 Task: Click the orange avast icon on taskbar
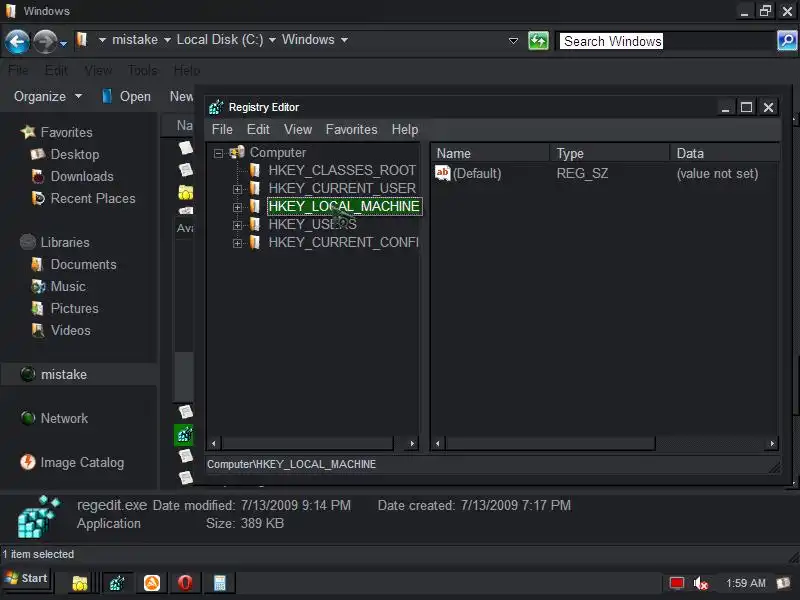coord(152,583)
